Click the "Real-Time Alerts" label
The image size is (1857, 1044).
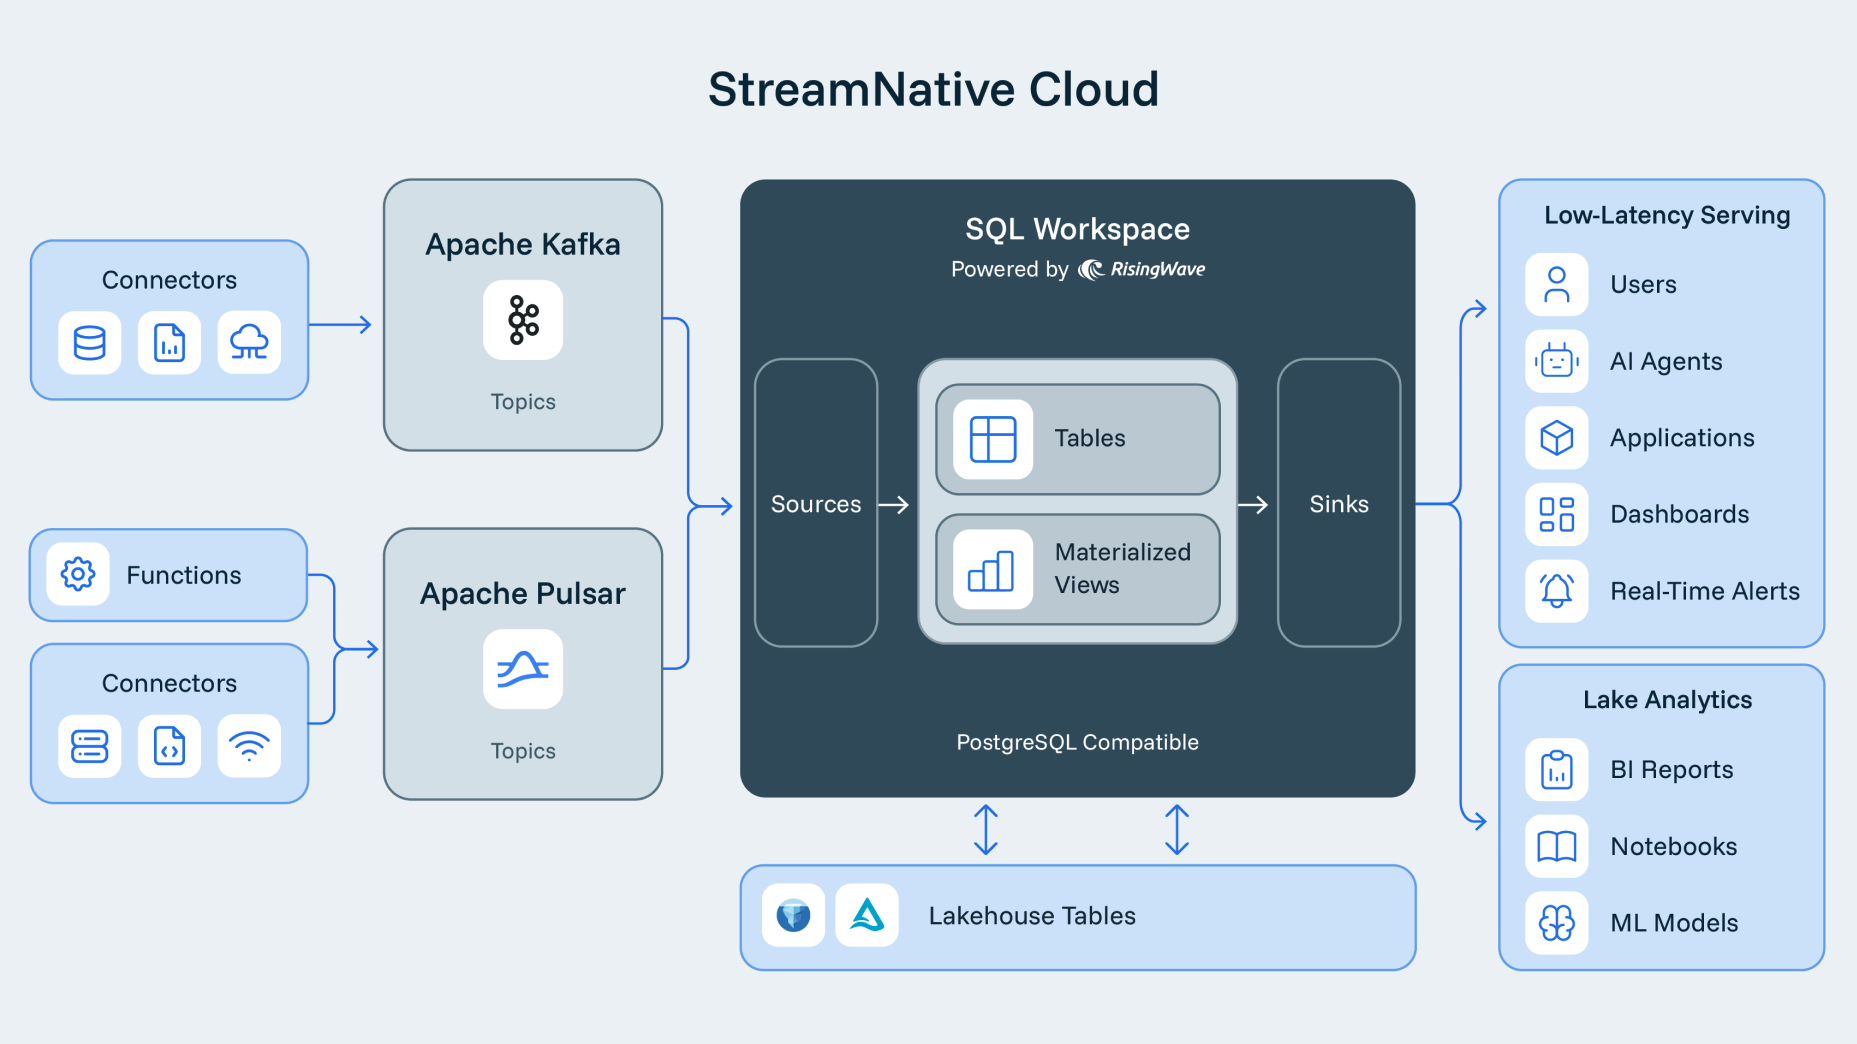(x=1705, y=592)
